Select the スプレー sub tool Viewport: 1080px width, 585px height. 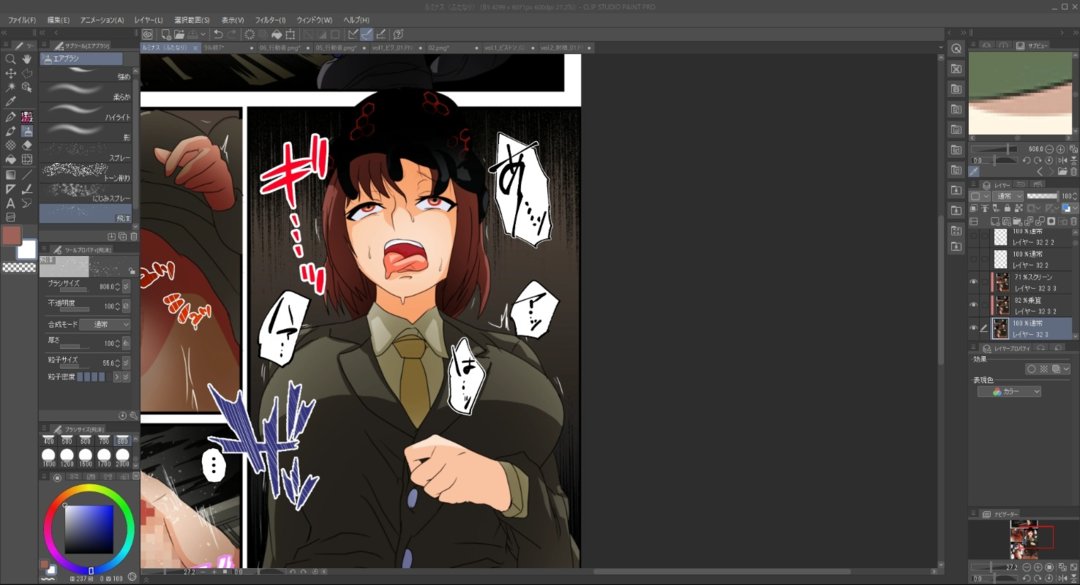[86, 154]
